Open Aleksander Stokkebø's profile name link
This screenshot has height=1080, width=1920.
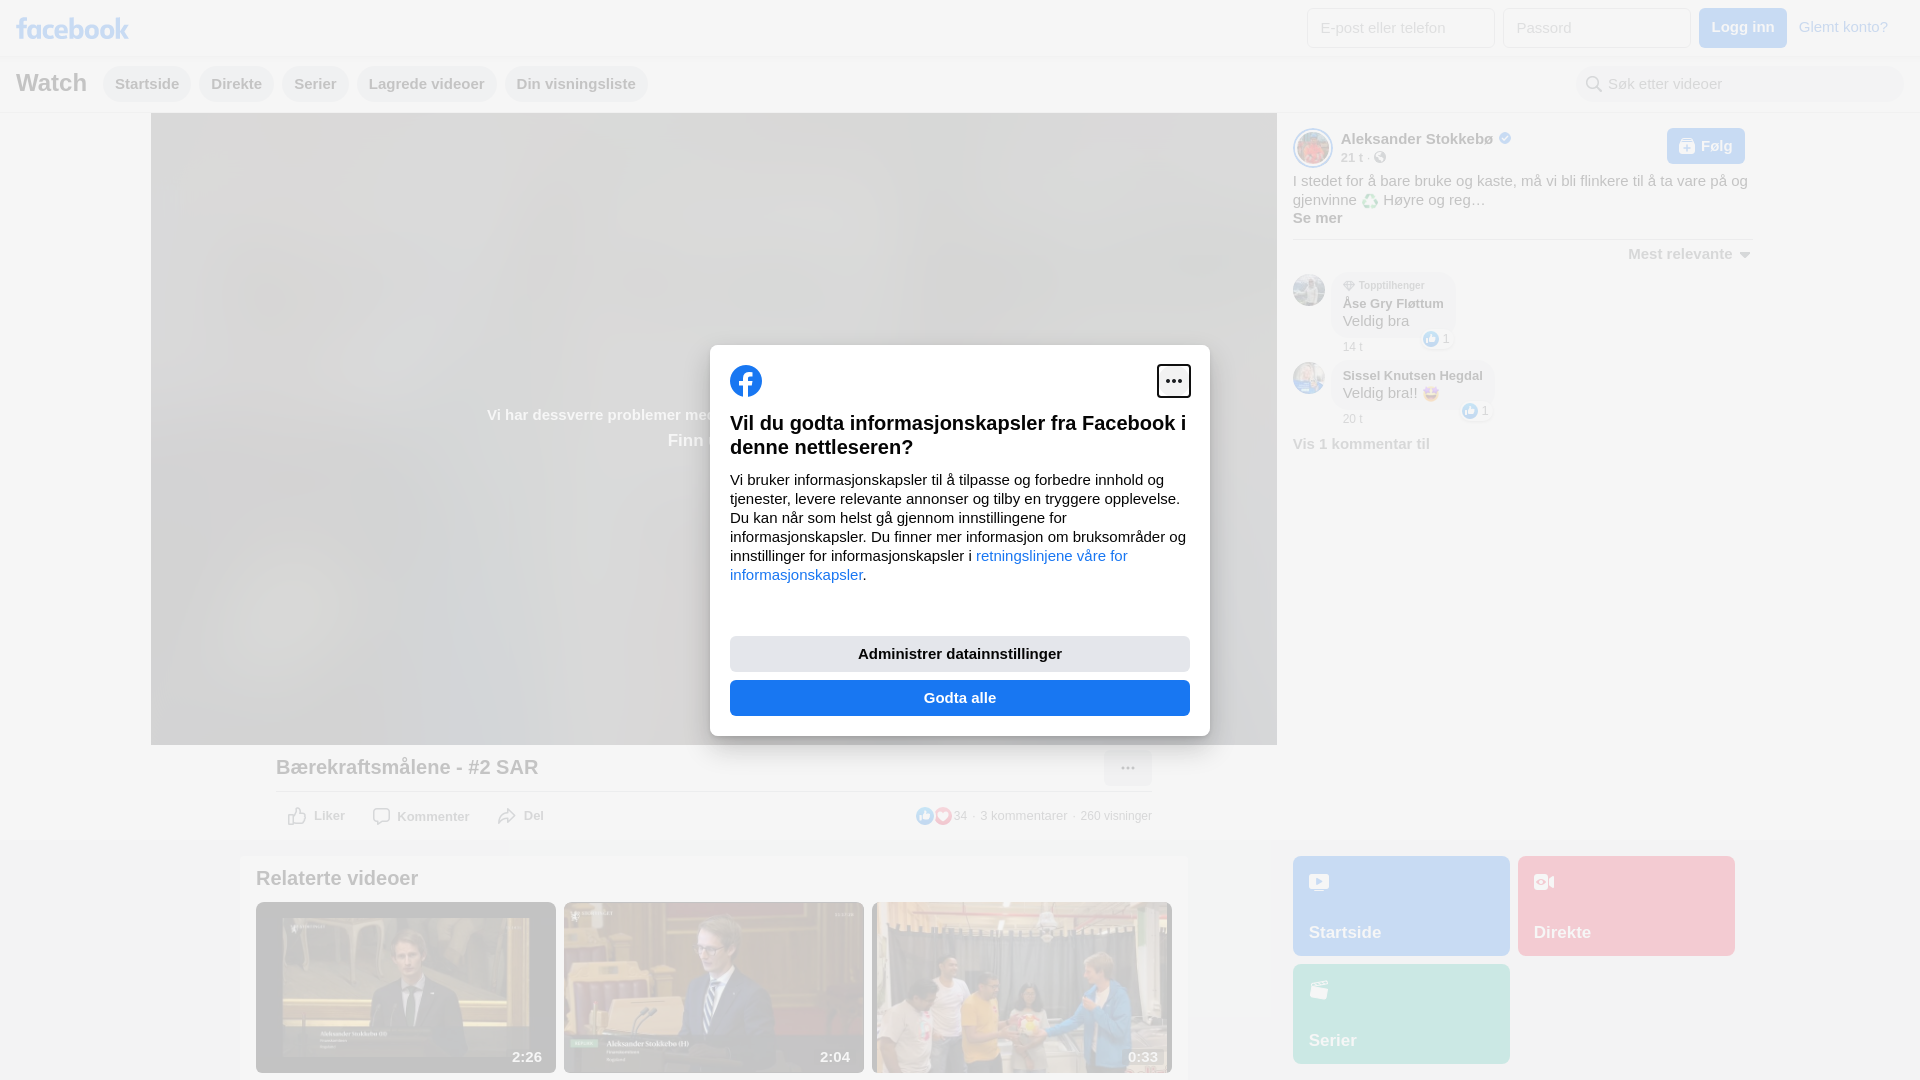pos(1416,139)
